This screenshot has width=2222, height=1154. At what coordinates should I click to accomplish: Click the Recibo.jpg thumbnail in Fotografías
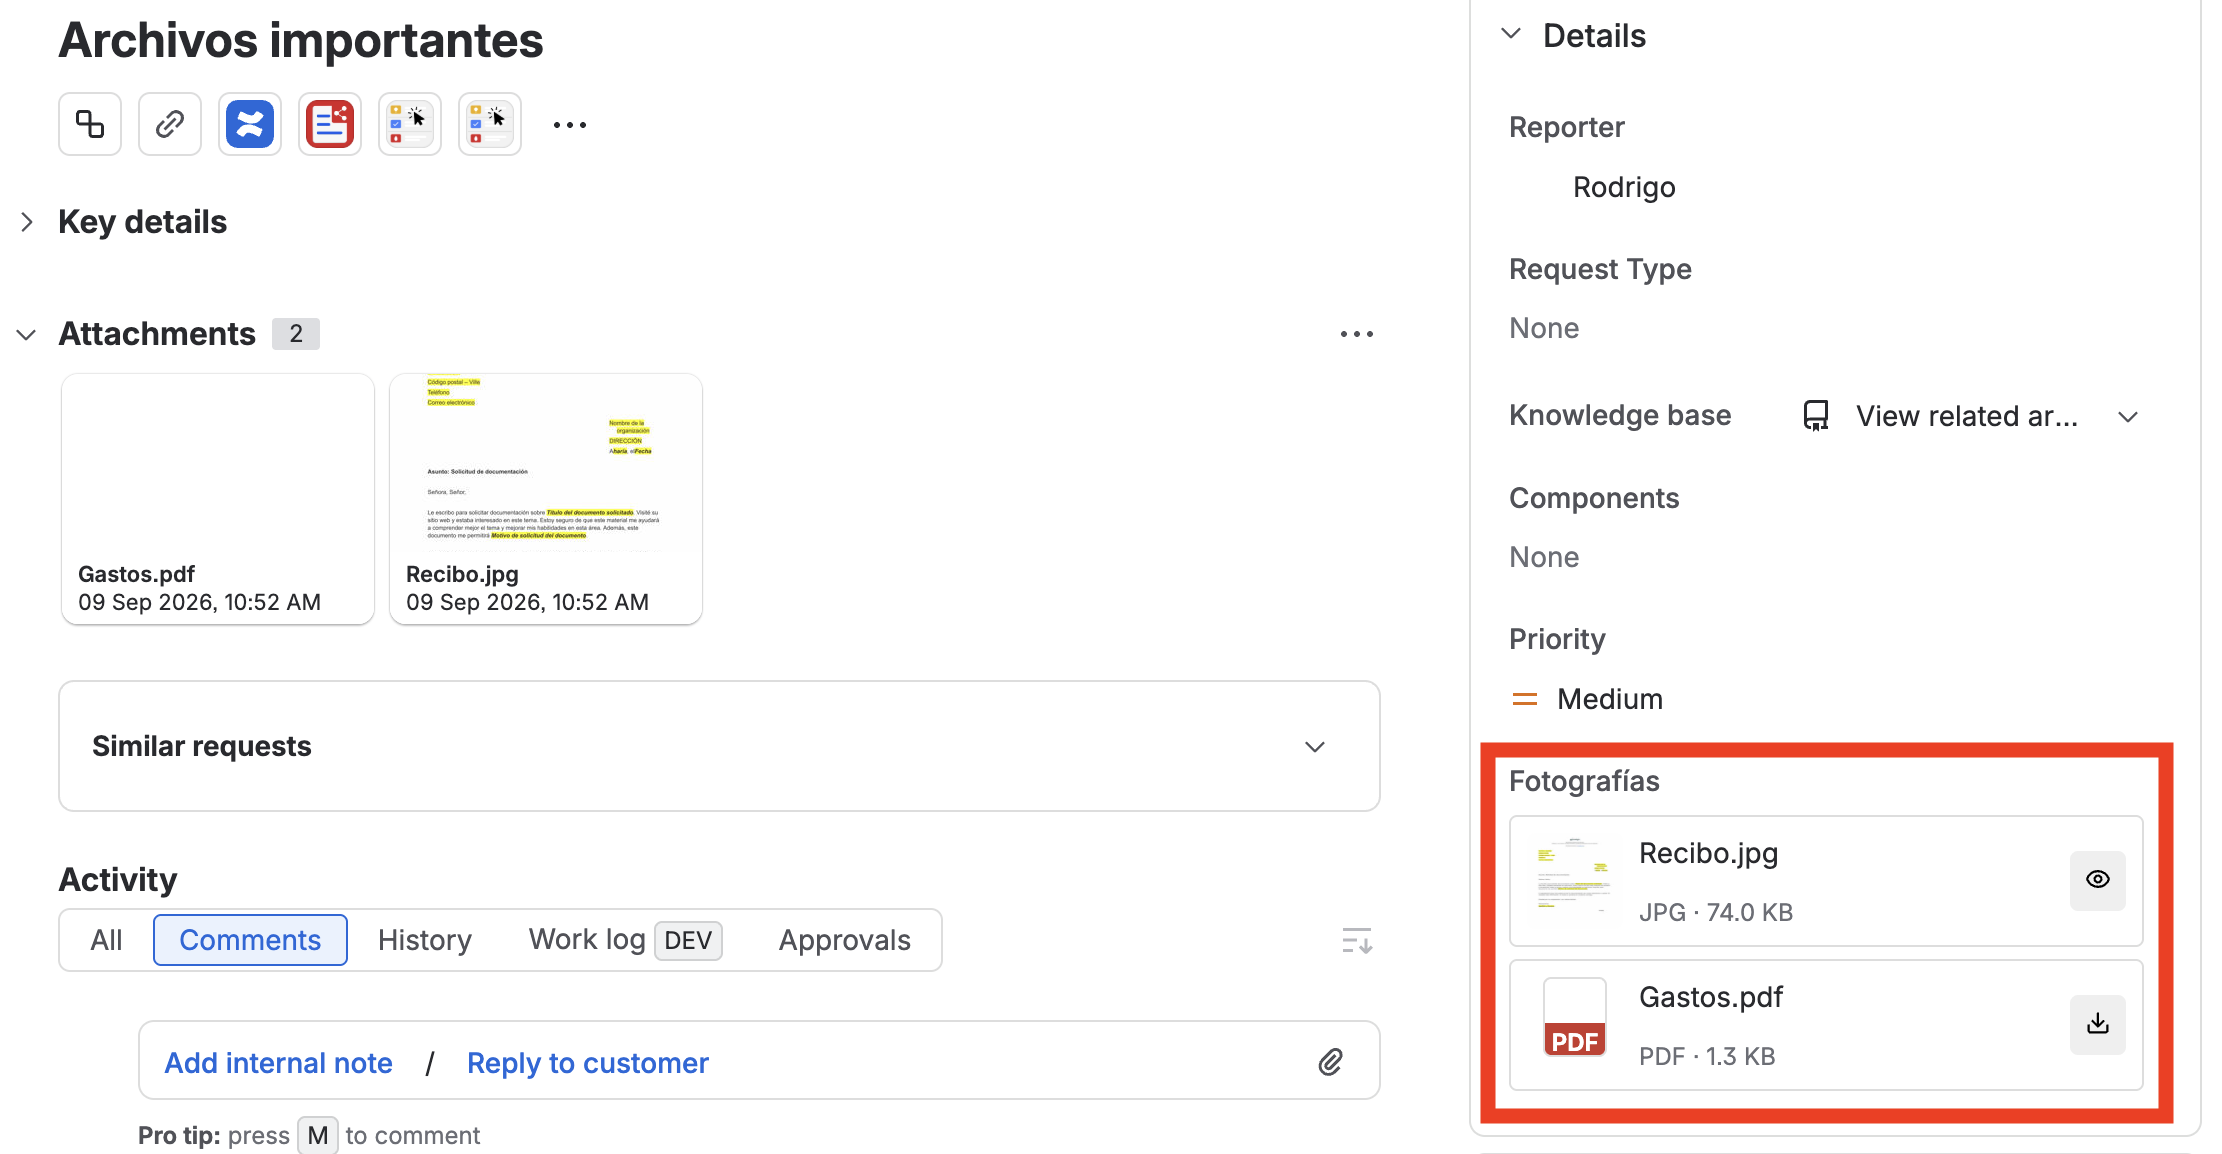pyautogui.click(x=1575, y=875)
